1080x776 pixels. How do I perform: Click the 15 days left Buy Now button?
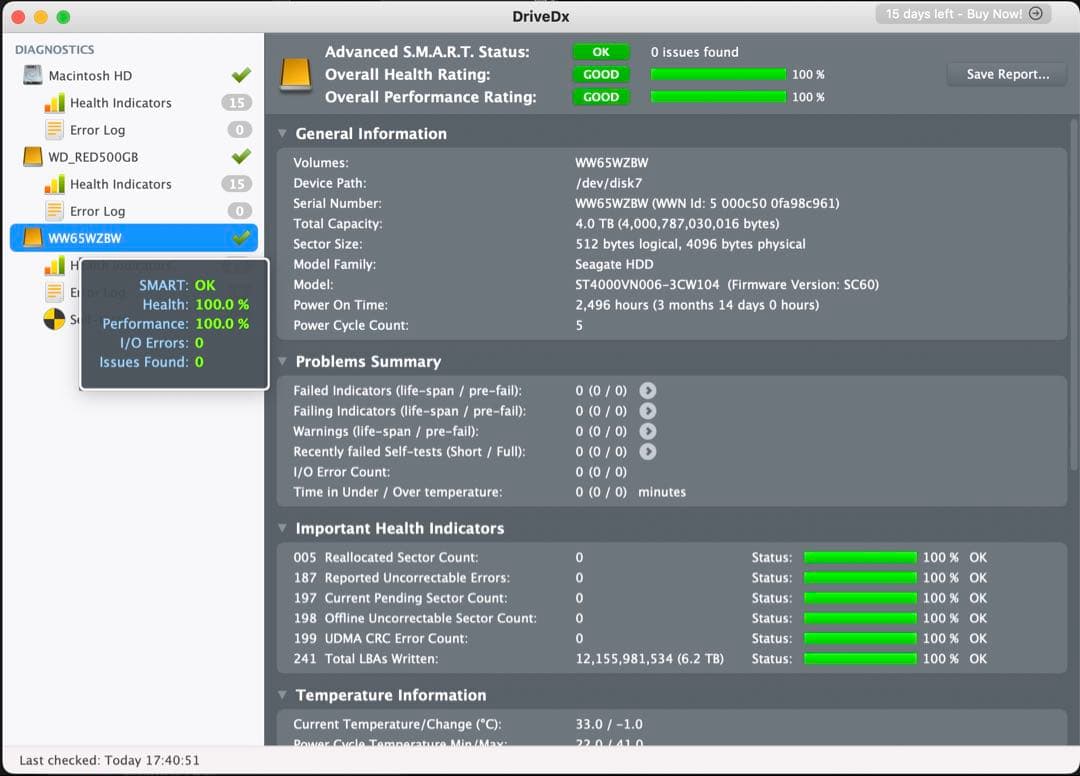tap(963, 14)
